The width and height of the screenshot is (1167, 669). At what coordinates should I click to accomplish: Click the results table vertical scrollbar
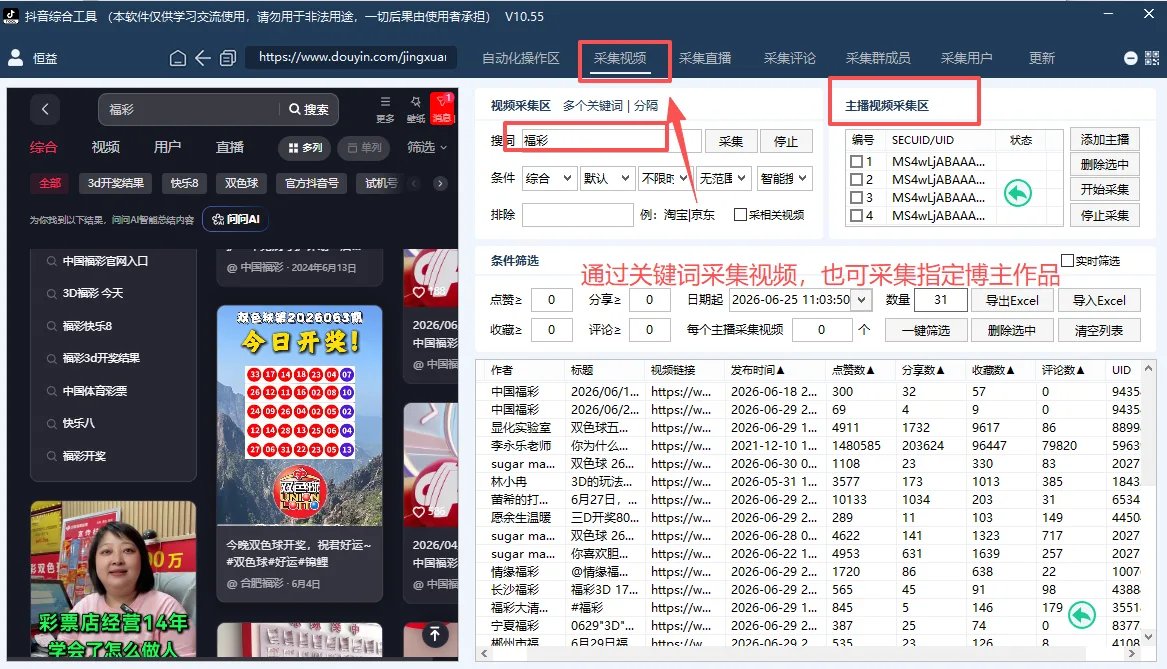coord(1148,502)
